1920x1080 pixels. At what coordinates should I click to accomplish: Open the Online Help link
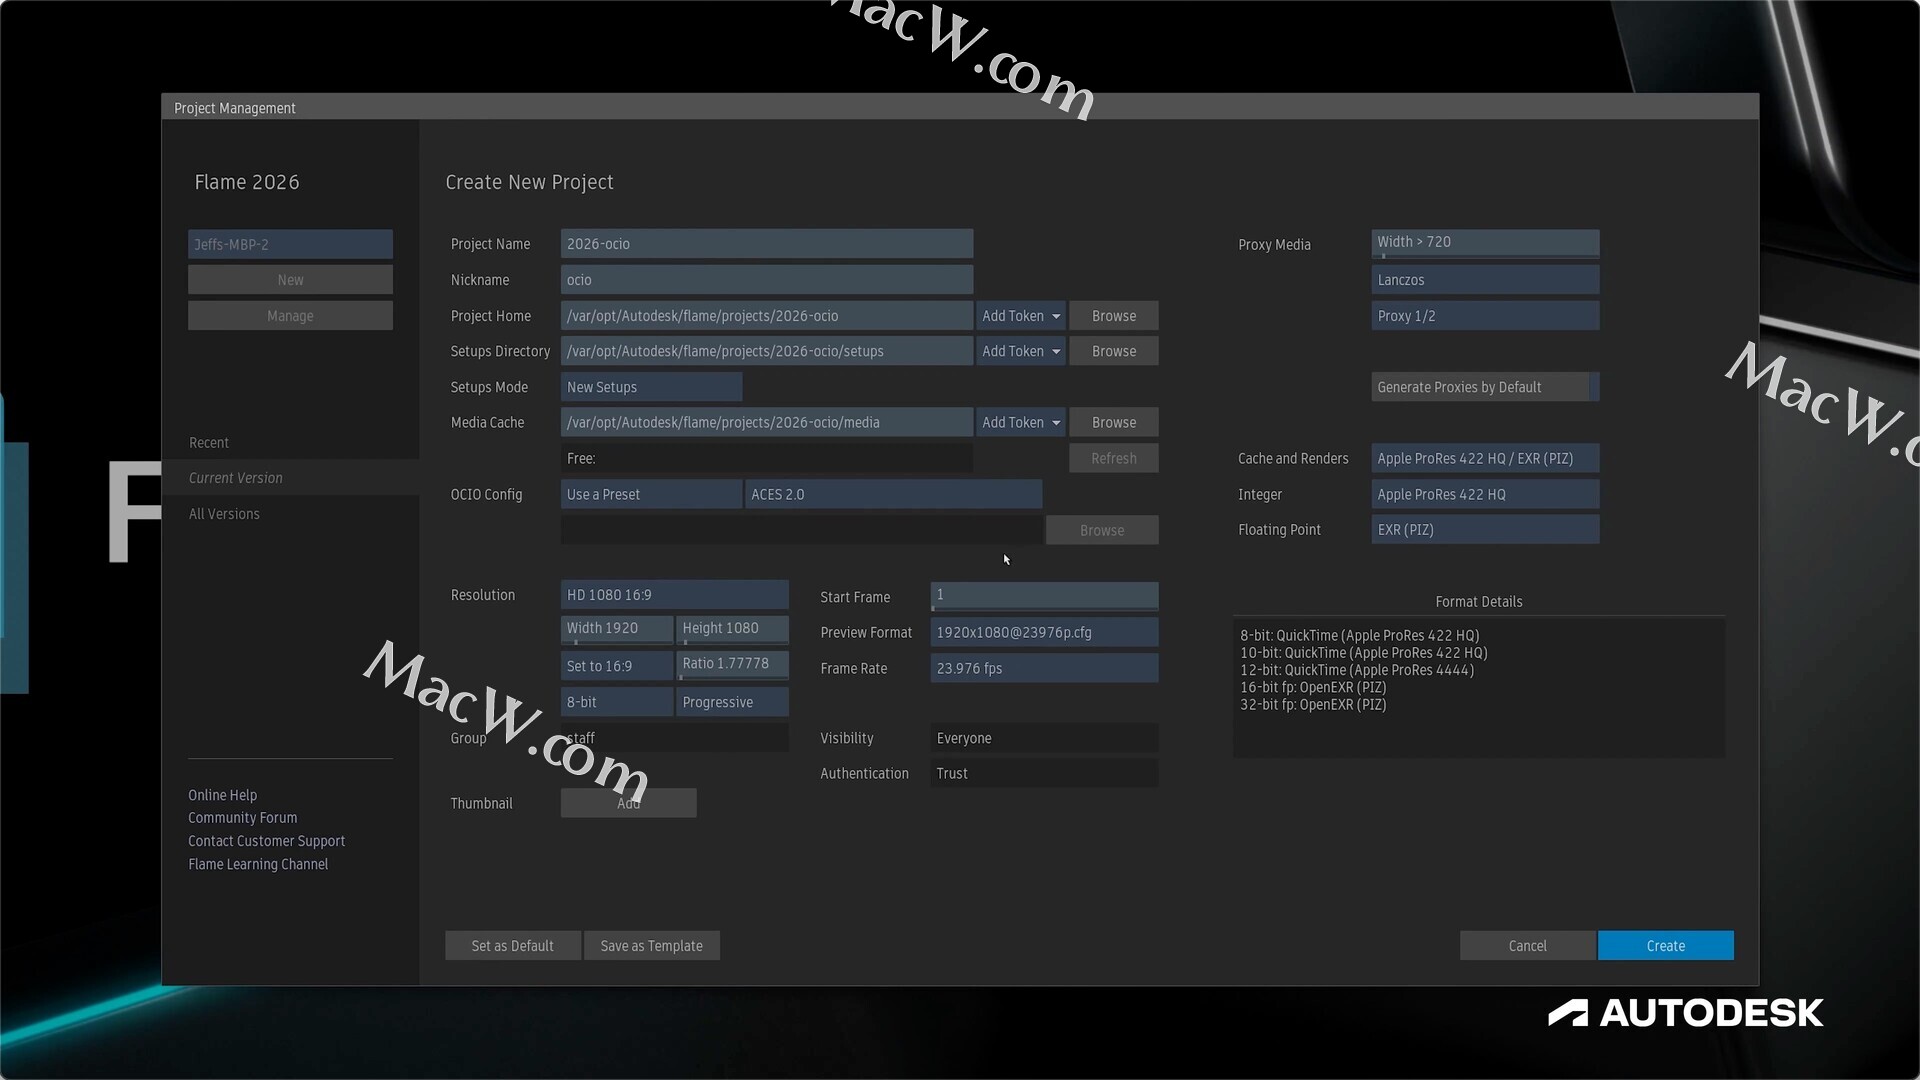222,795
